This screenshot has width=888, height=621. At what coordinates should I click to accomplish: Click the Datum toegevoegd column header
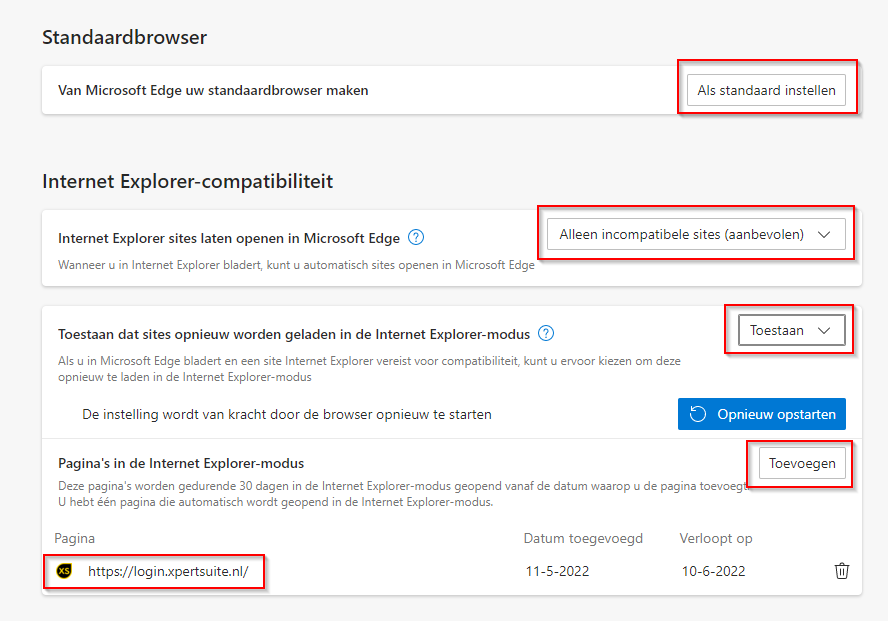583,538
